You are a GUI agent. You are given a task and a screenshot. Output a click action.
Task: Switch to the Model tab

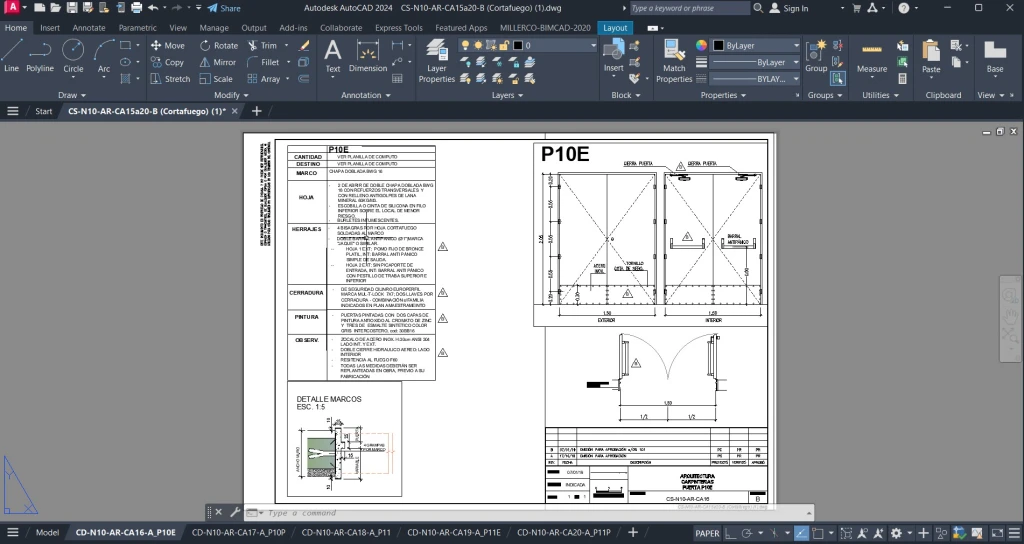[x=47, y=532]
